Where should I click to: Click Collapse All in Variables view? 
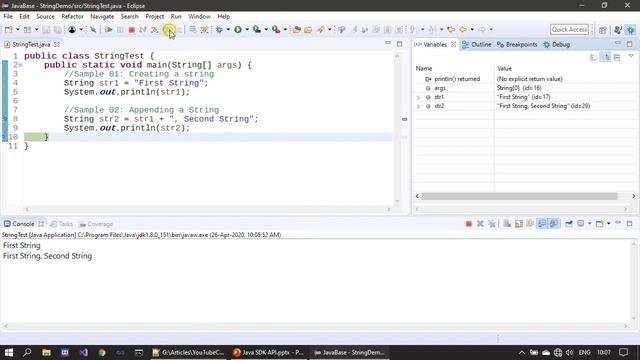617,58
